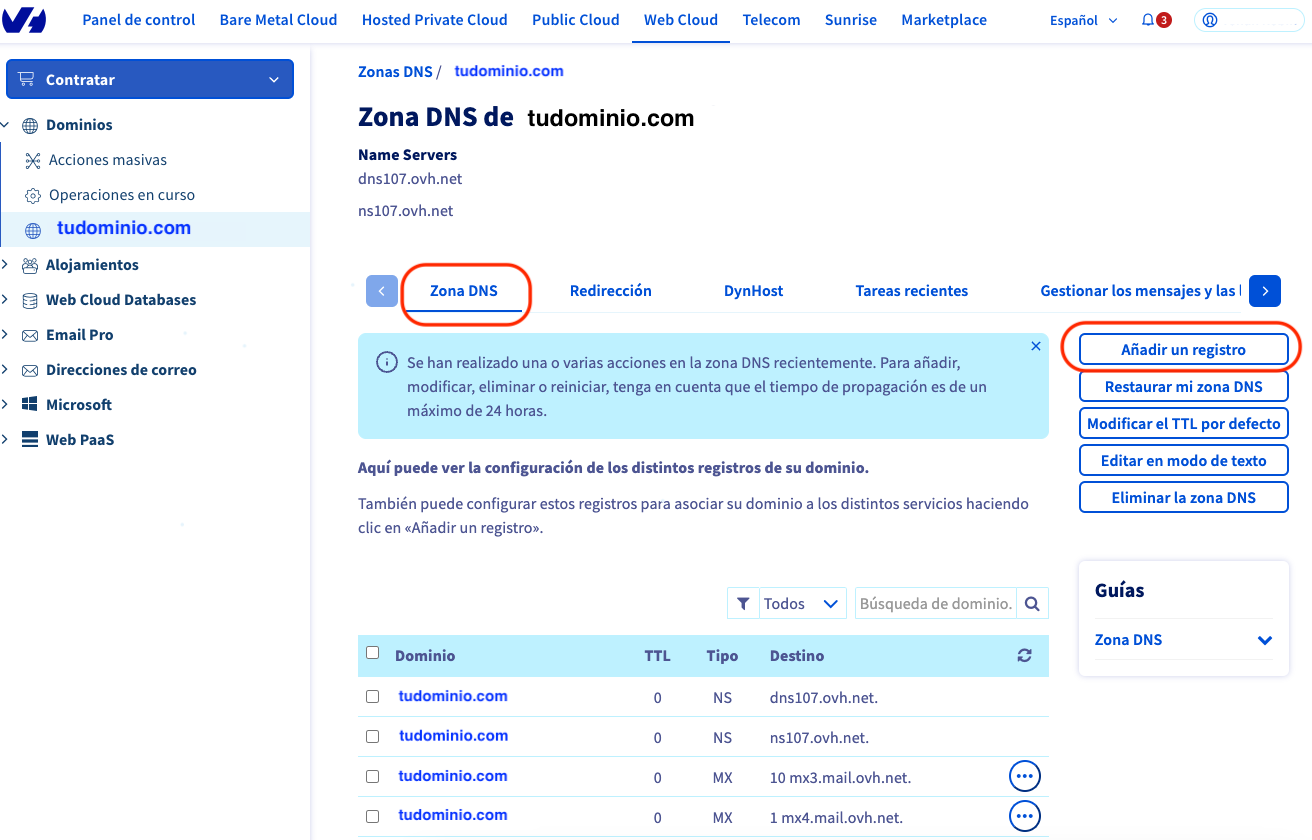Open the Todos filter dropdown
Viewport: 1312px width, 840px height.
pyautogui.click(x=787, y=604)
